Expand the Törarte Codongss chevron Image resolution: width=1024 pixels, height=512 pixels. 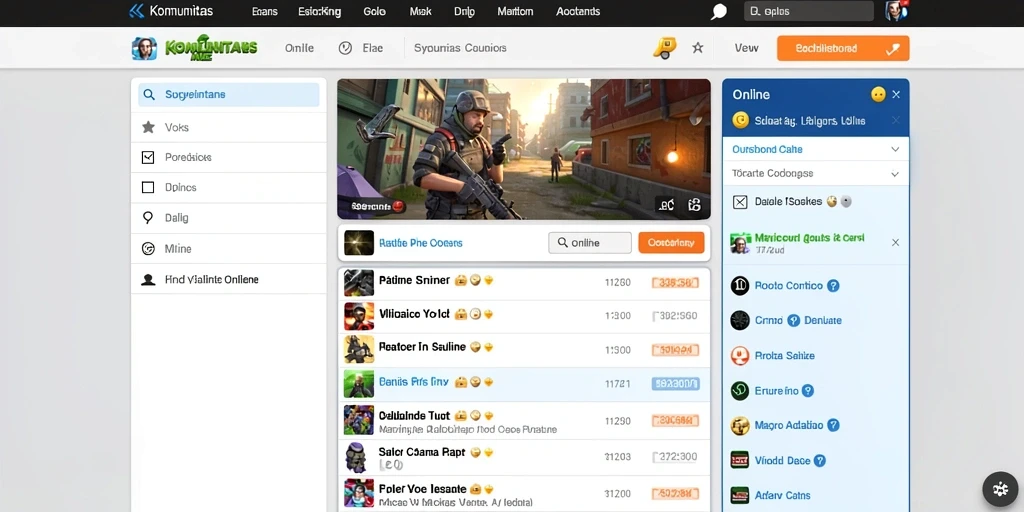pos(895,174)
